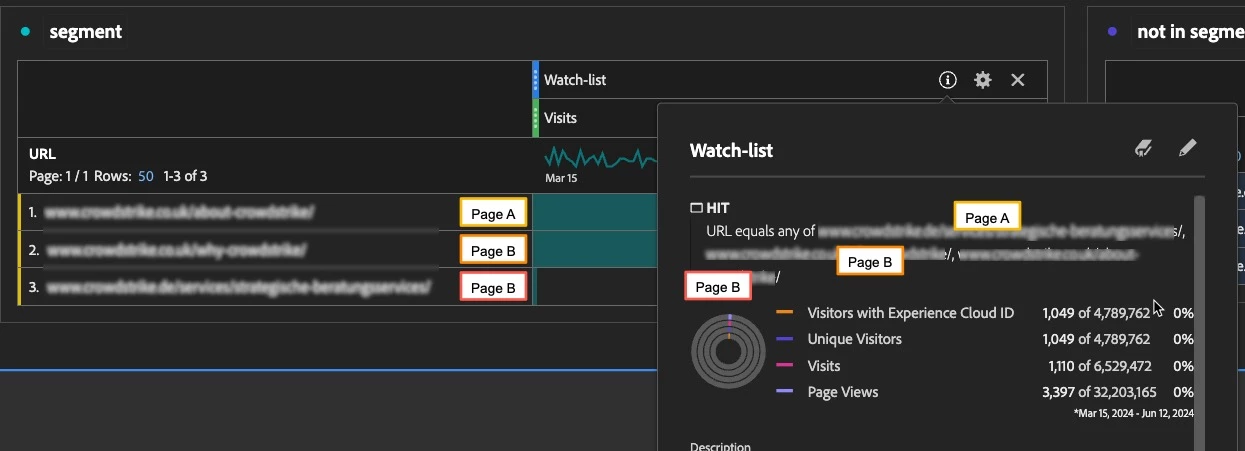Viewport: 1245px width, 451px height.
Task: Grab the green handle of Visits header
Action: pyautogui.click(x=535, y=118)
